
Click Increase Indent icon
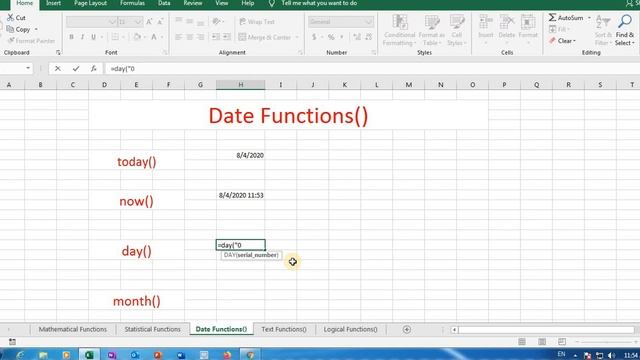coord(227,37)
